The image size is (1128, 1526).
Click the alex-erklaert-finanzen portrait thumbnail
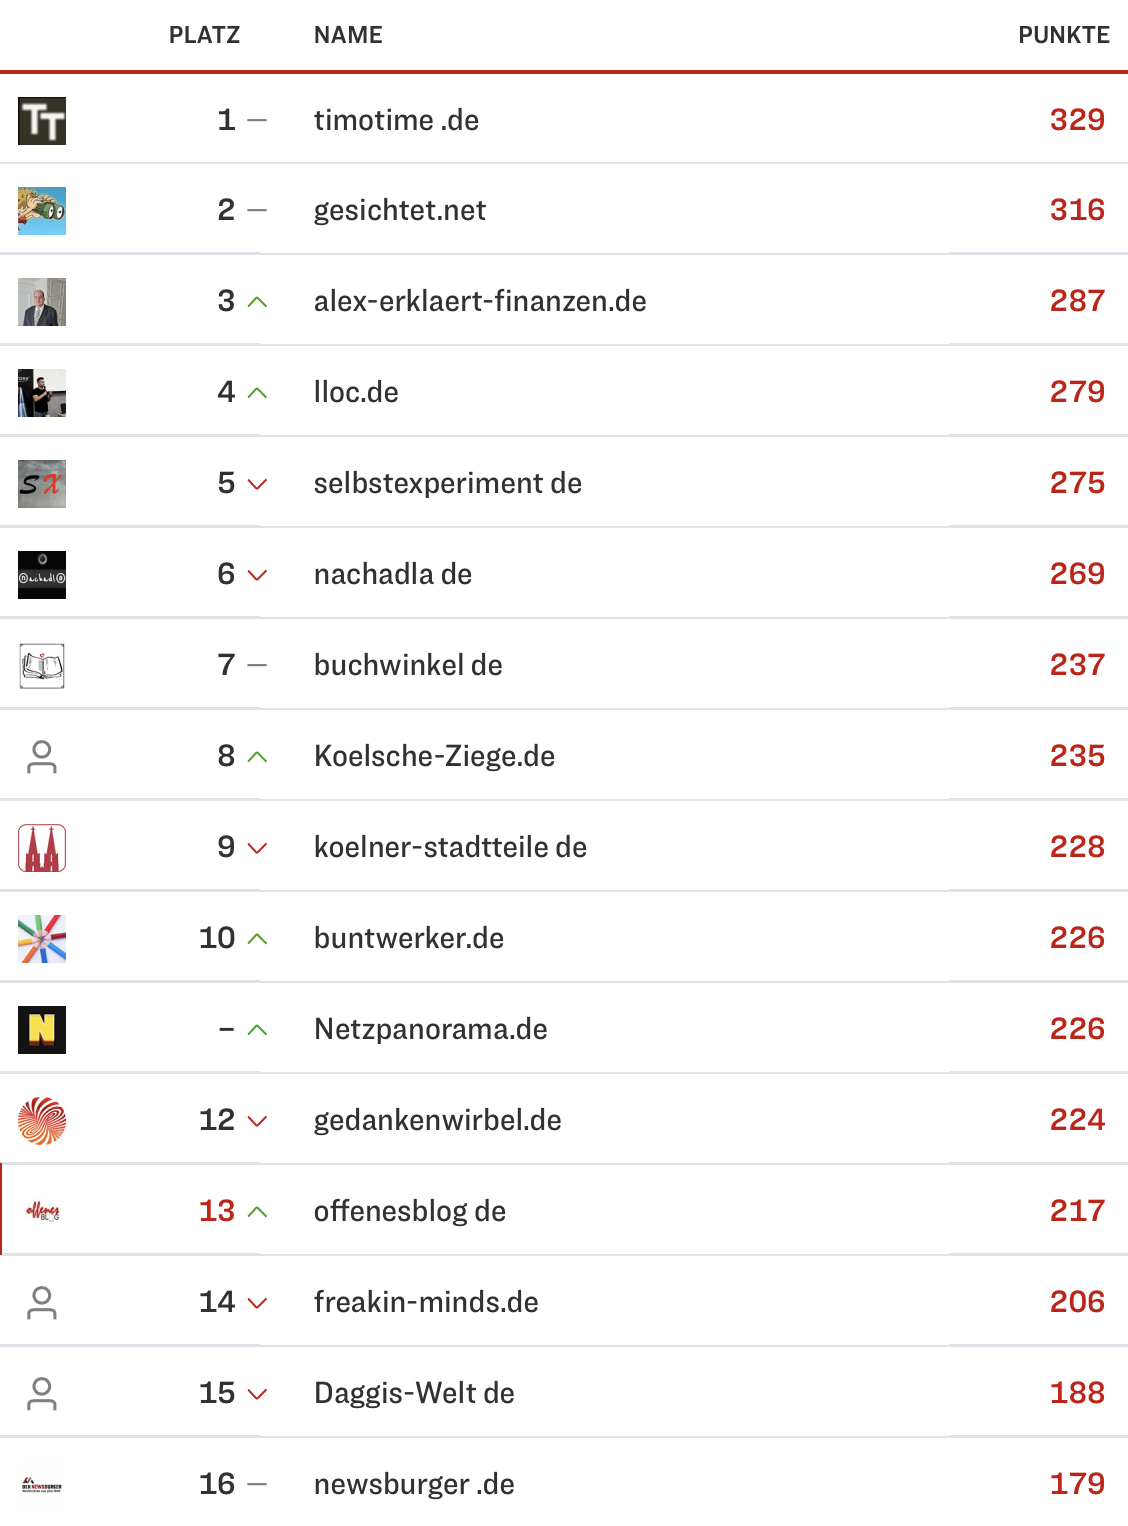42,302
